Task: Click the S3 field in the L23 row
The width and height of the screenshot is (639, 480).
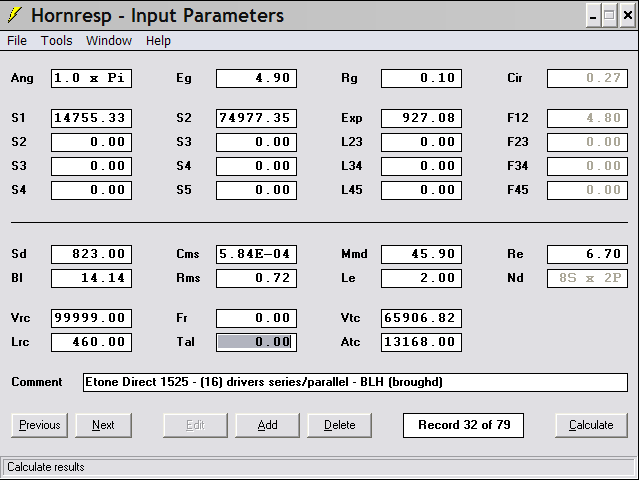Action: pos(256,142)
